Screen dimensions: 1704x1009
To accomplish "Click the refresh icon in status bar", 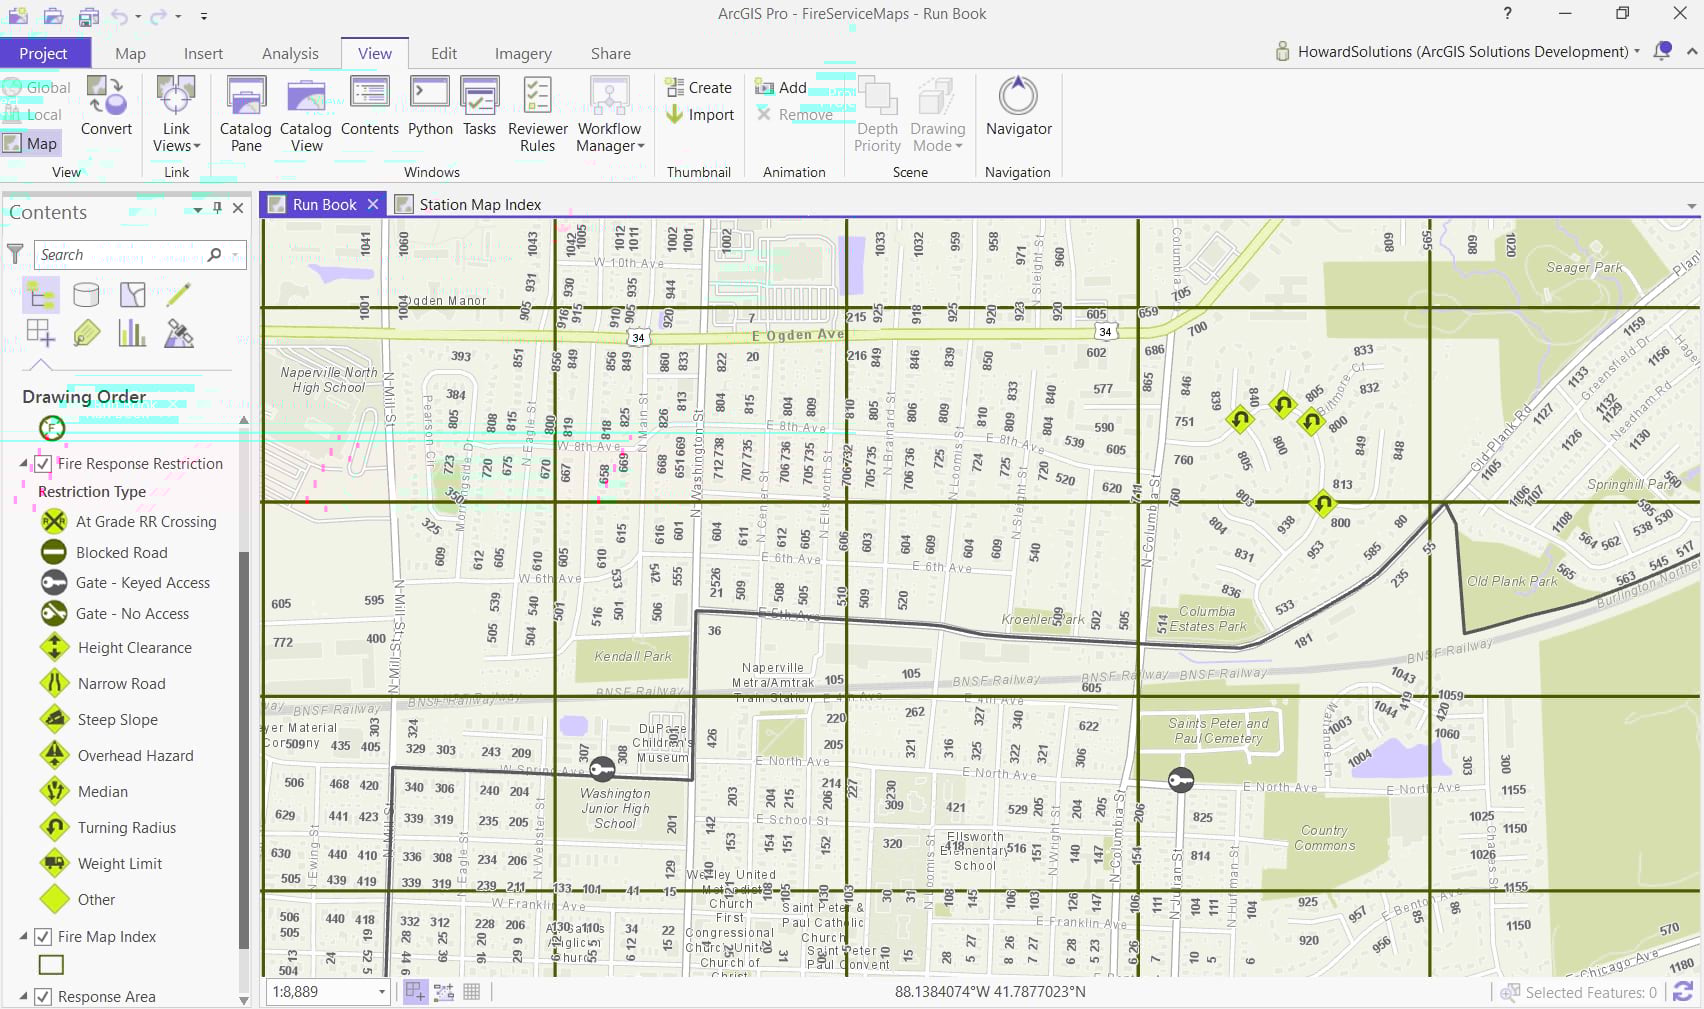I will pyautogui.click(x=1684, y=992).
